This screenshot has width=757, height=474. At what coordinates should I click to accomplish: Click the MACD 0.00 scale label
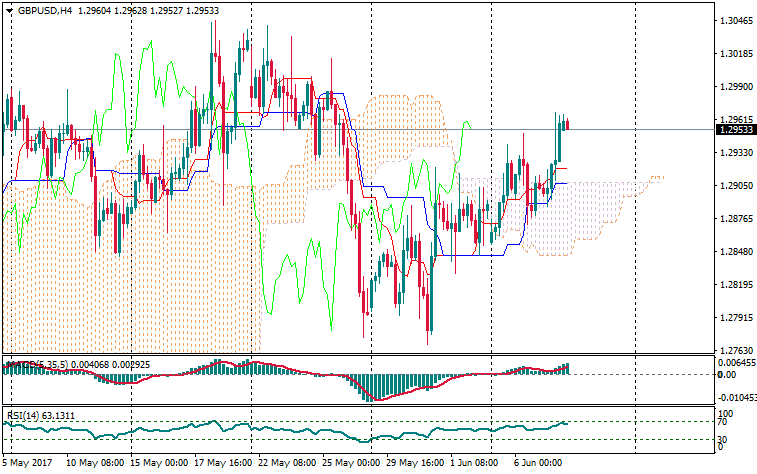point(727,374)
